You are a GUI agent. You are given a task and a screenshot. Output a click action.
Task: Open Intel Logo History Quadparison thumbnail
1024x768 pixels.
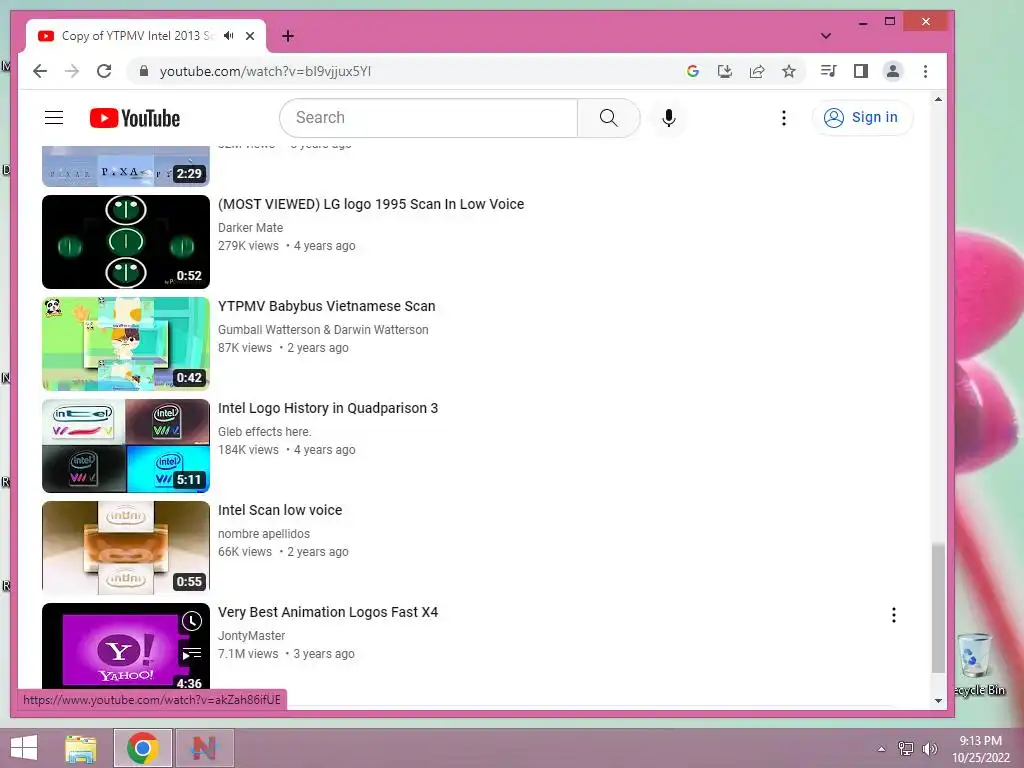[x=126, y=445]
